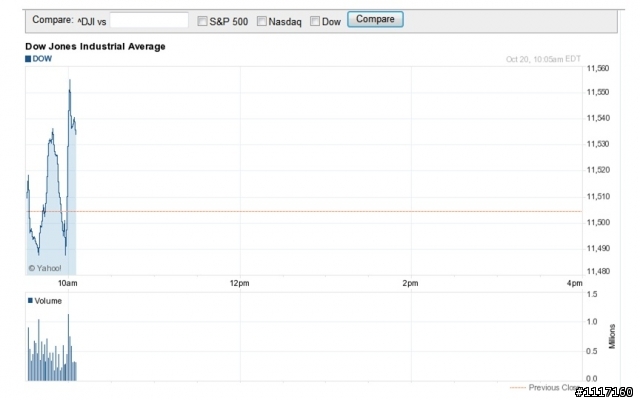Click the "Dow Jones Industrial Average" title
Screen dimensions: 640x400
[x=95, y=47]
